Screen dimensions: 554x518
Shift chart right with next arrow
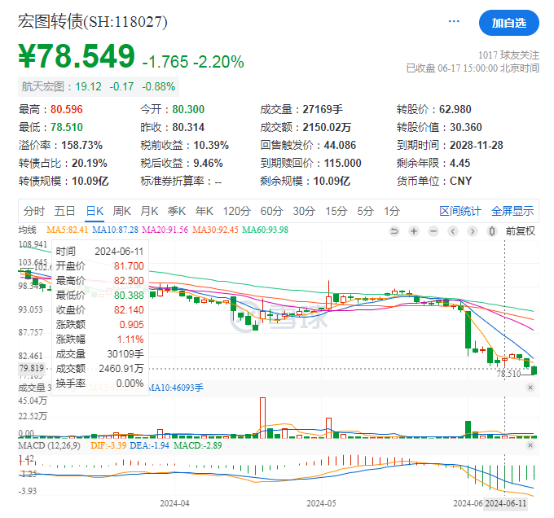472,231
